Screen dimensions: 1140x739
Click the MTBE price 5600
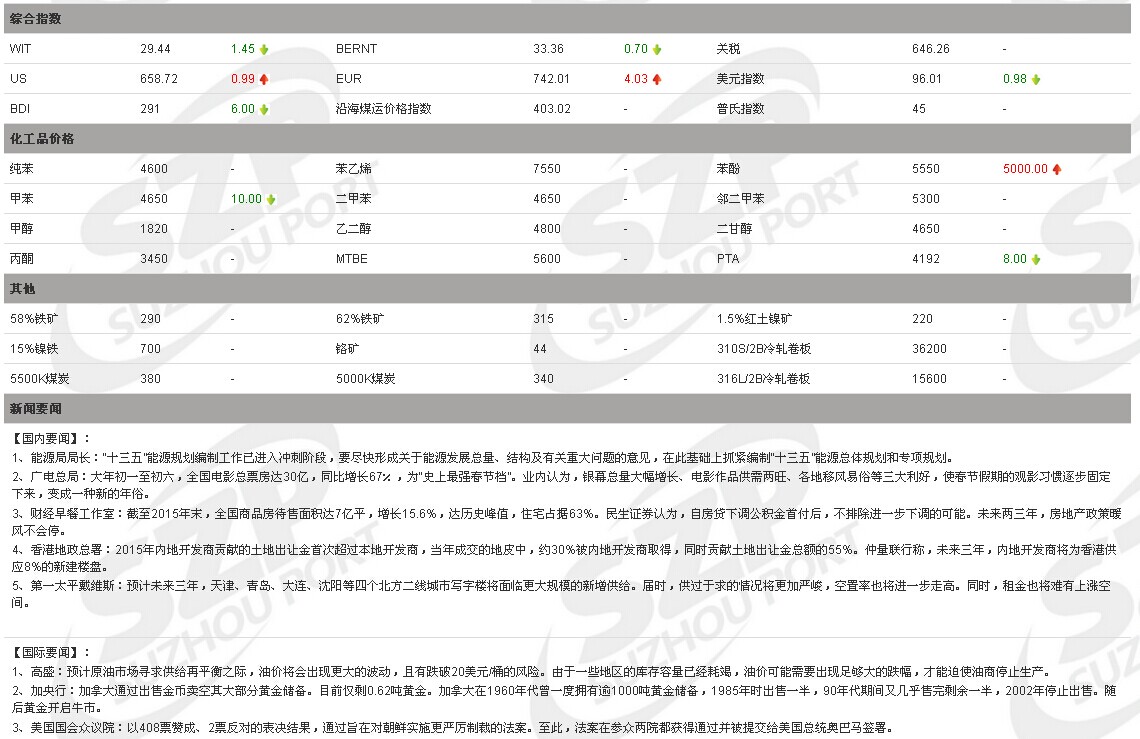coord(547,258)
